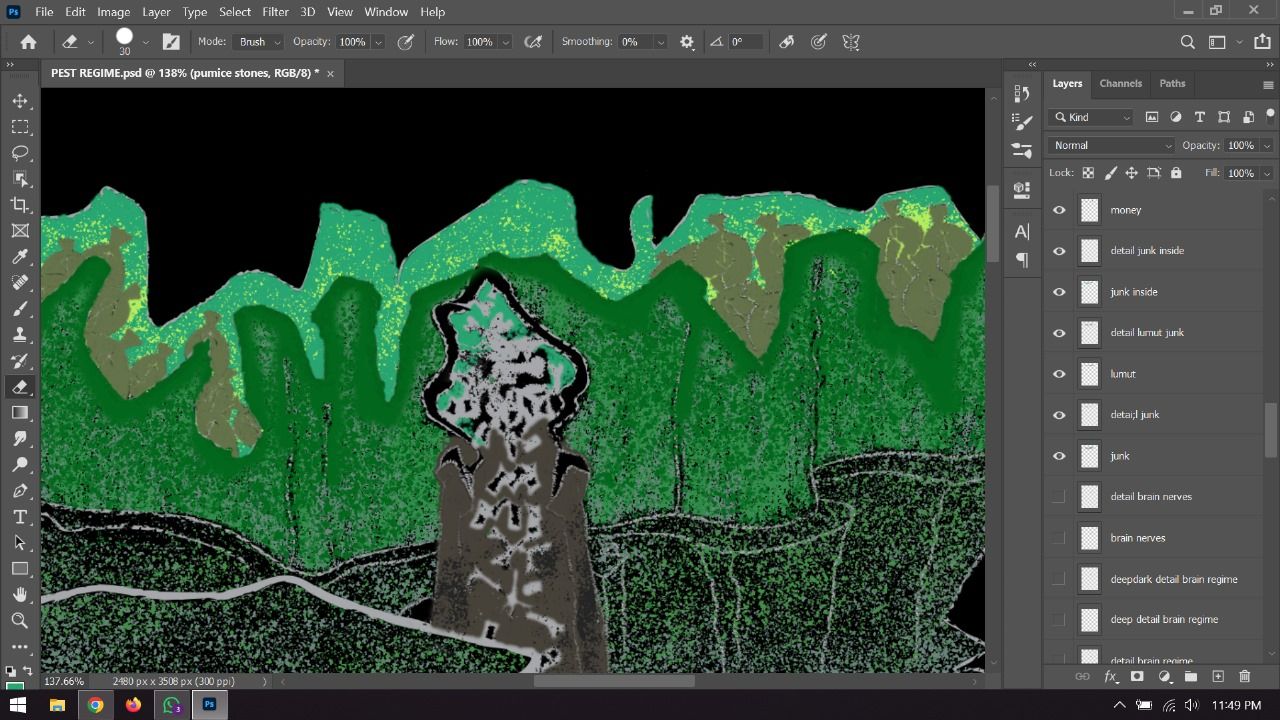Click the Layers panel vertical scrollbar
The width and height of the screenshot is (1280, 720).
coord(1271,430)
